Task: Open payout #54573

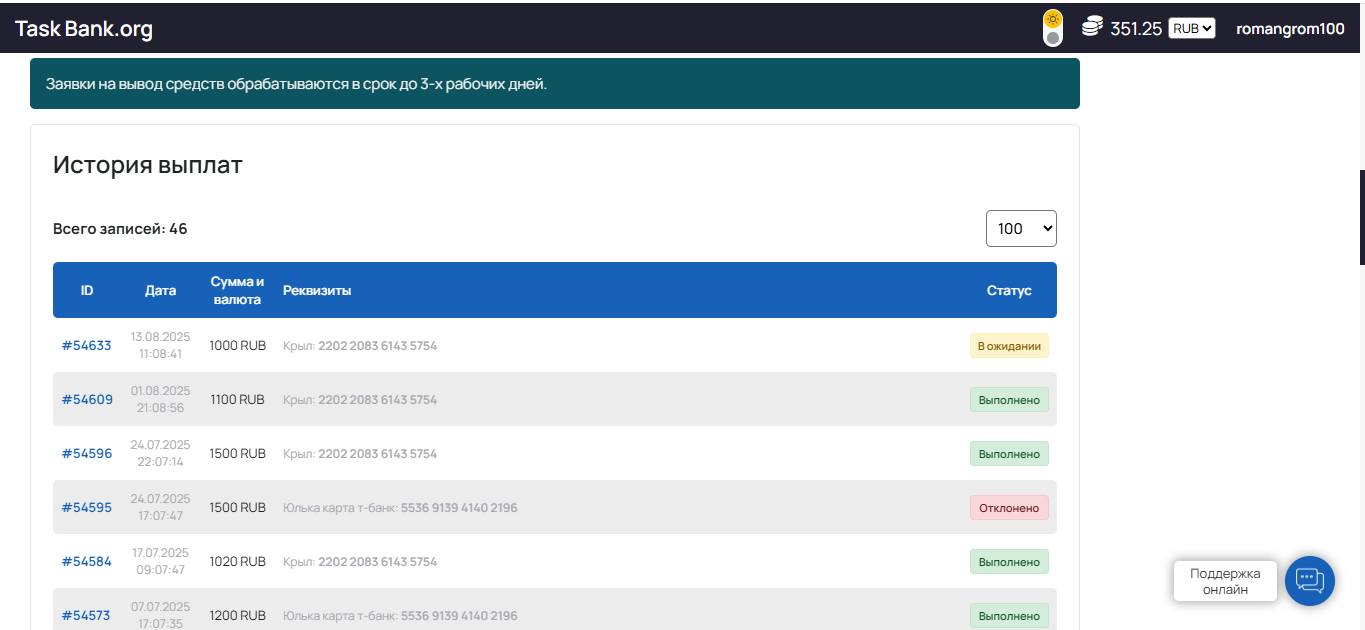Action: pos(87,616)
